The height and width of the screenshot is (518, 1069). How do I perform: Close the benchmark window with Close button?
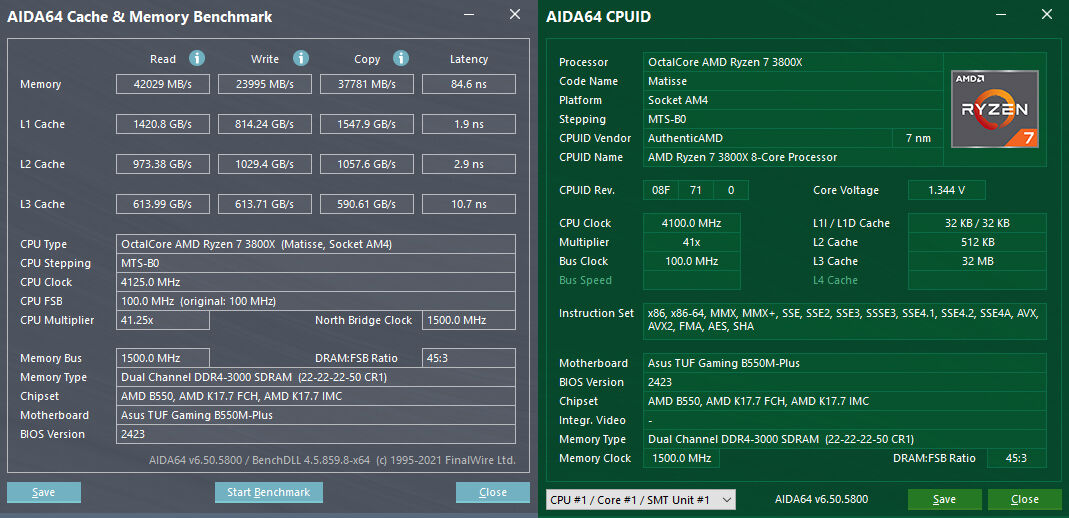[x=492, y=492]
